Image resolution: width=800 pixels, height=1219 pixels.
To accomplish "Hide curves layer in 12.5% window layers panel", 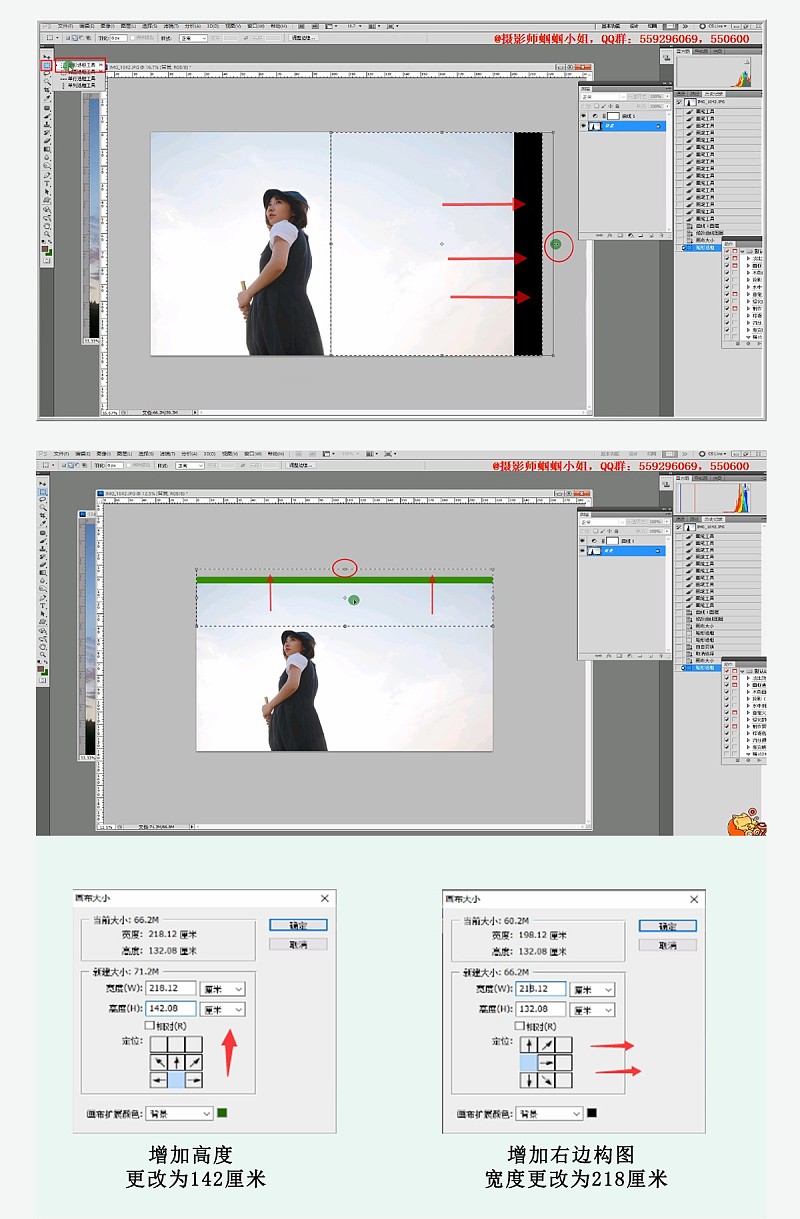I will [x=582, y=541].
